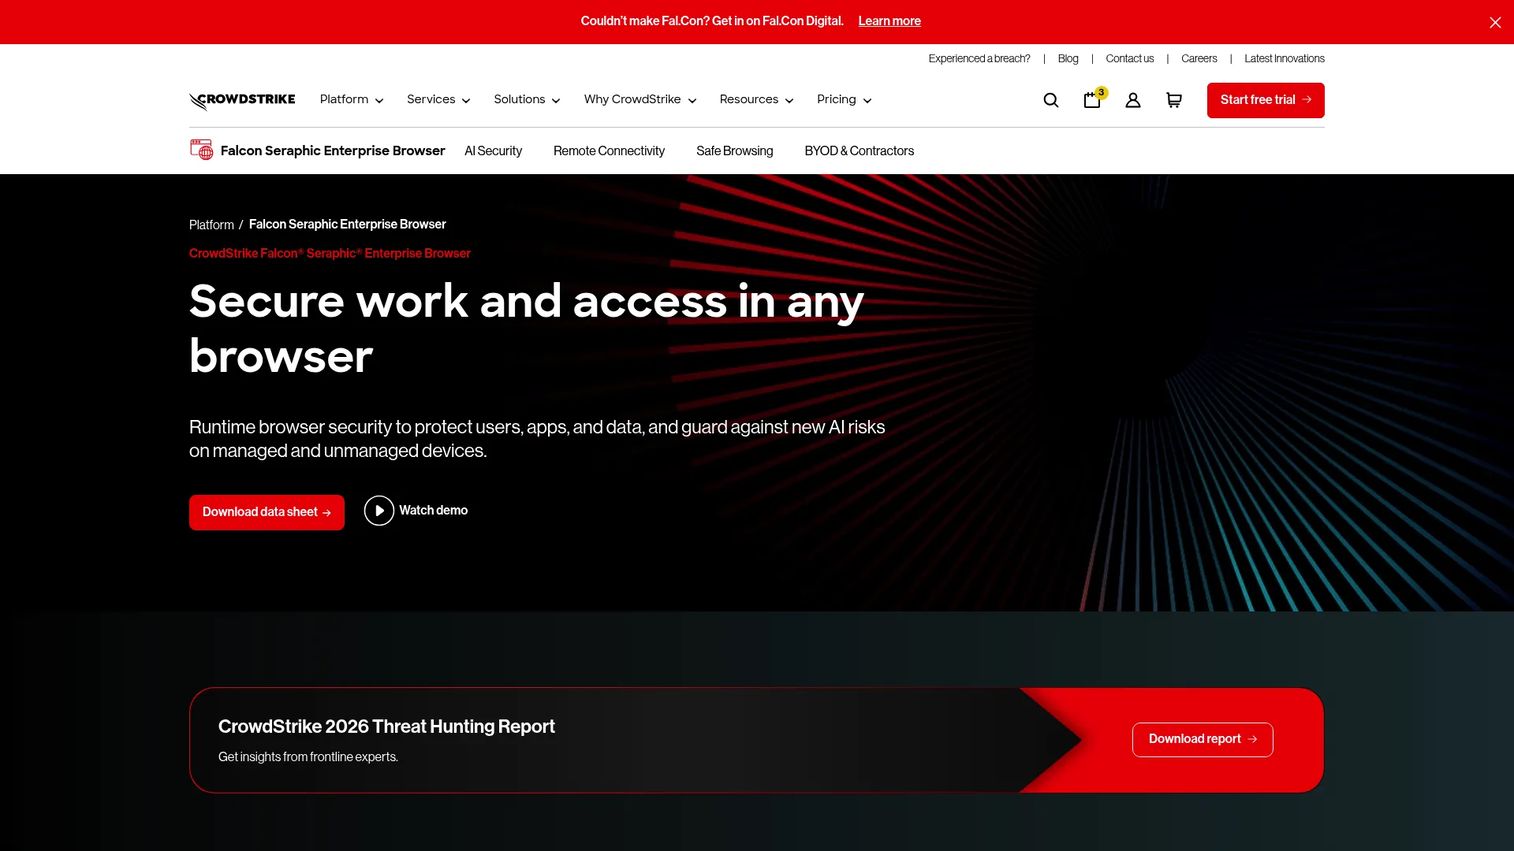1514x851 pixels.
Task: Click the Download data sheet button
Action: pyautogui.click(x=267, y=512)
